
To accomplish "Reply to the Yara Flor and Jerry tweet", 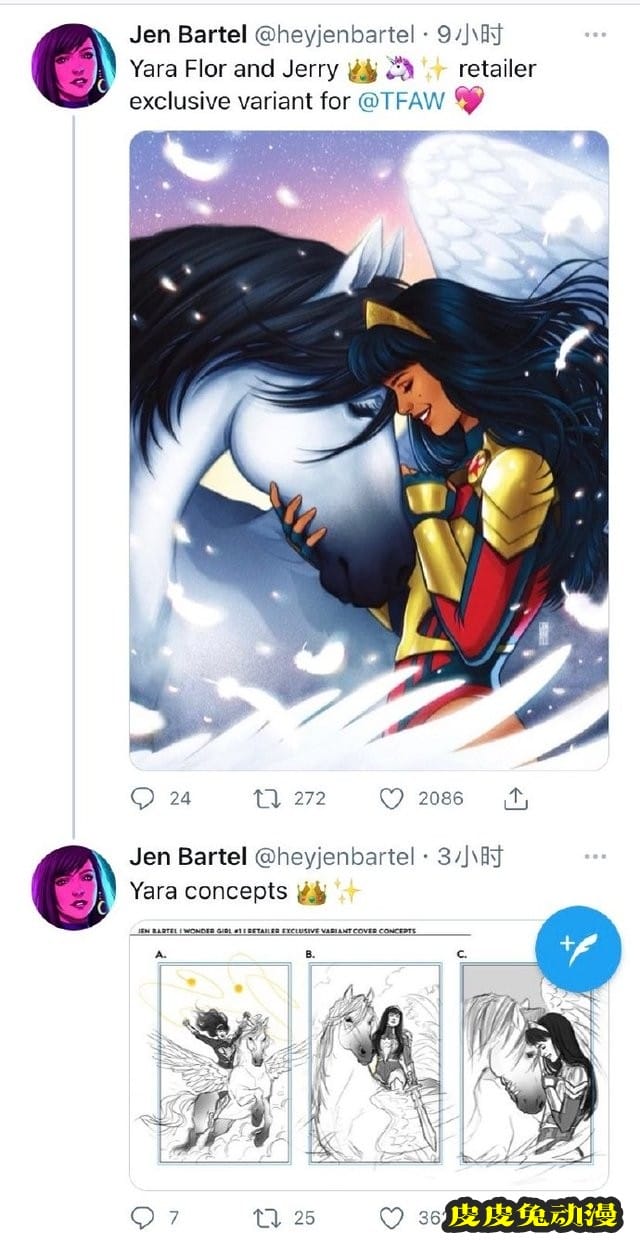I will click(x=145, y=798).
